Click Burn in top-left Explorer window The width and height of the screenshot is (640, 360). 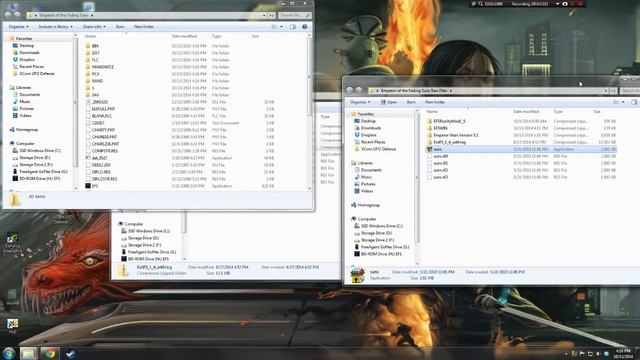120,27
